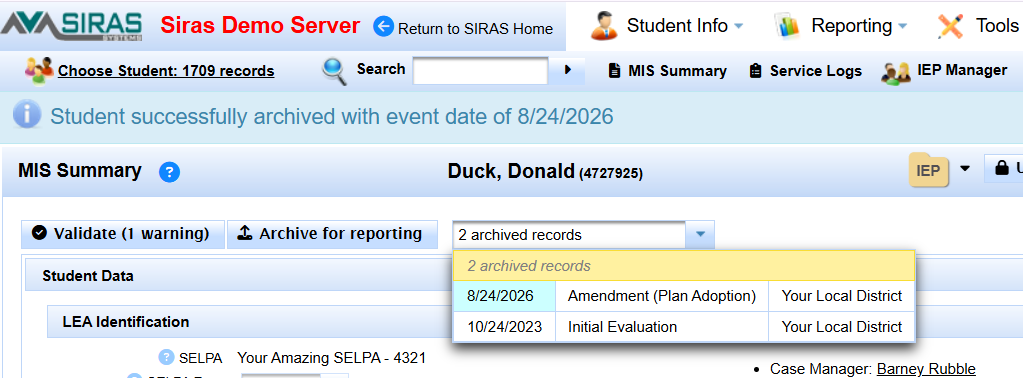Click the magnifying glass search icon
The width and height of the screenshot is (1023, 378).
pyautogui.click(x=334, y=71)
